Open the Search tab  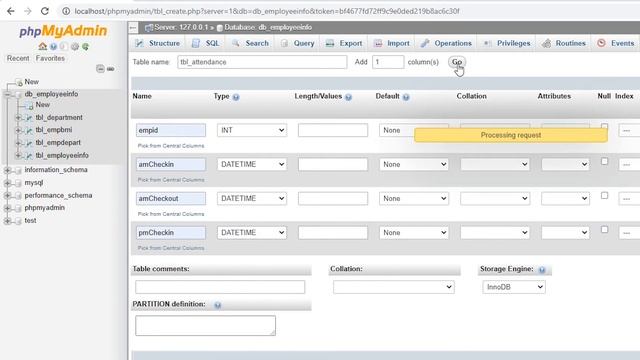pyautogui.click(x=250, y=43)
